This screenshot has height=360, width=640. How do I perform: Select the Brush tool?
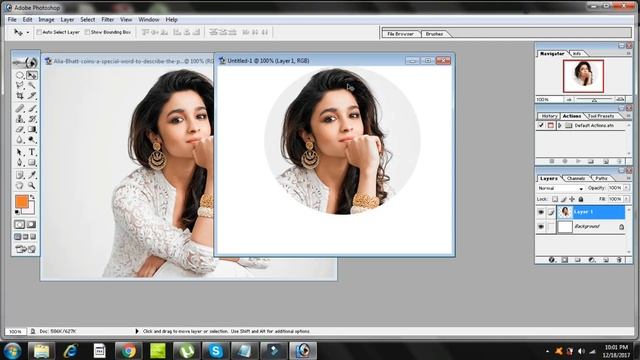coord(32,109)
